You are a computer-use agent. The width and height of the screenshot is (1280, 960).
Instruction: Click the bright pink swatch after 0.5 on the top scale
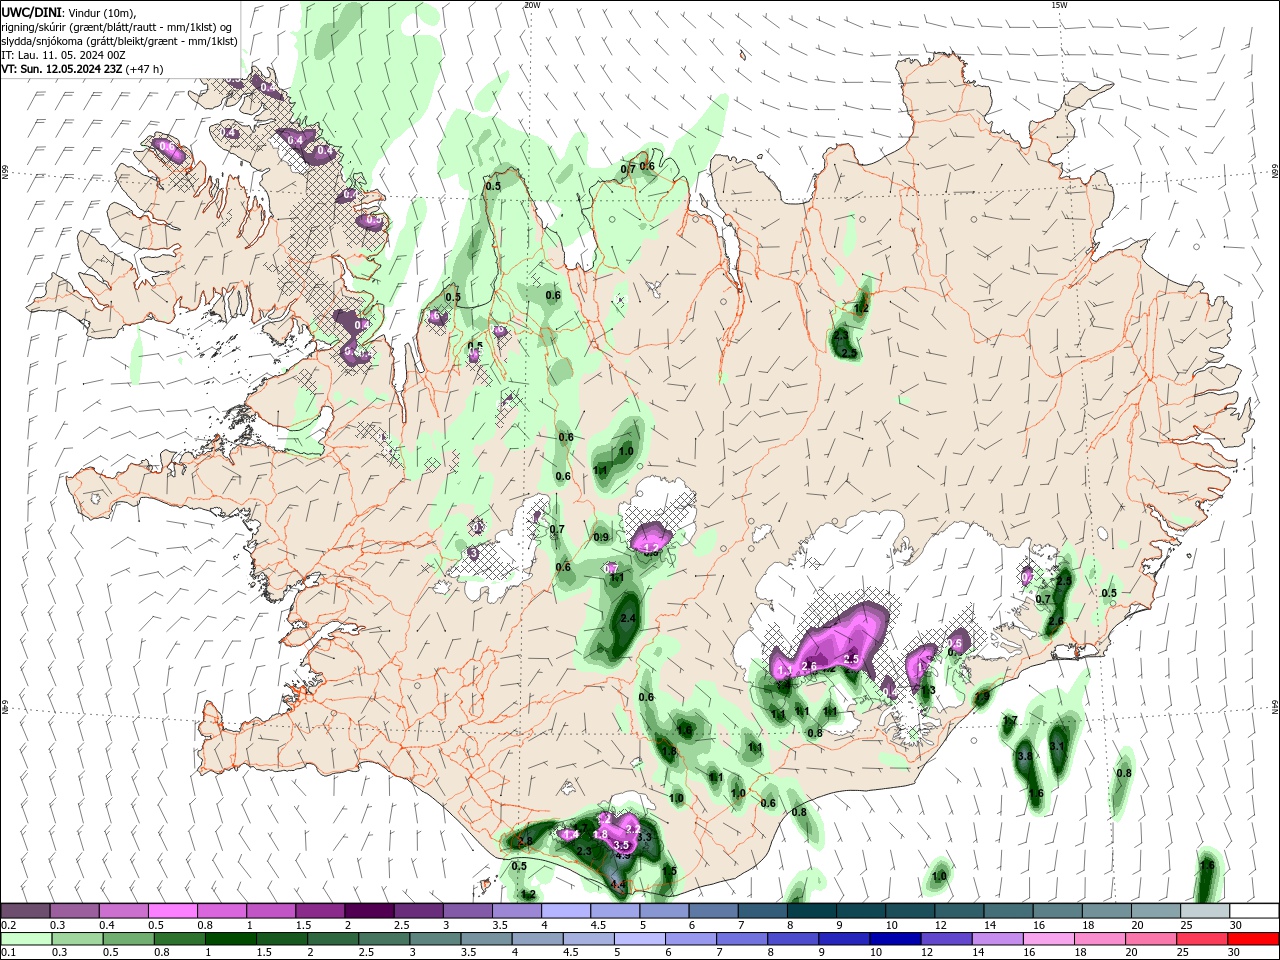tap(173, 911)
